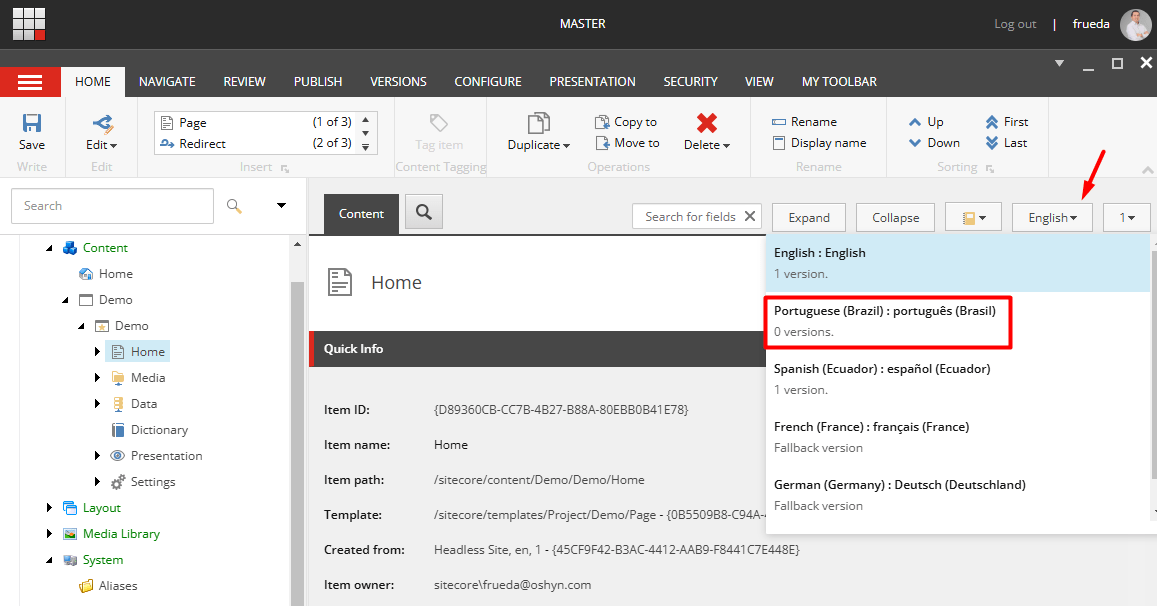The width and height of the screenshot is (1157, 606).
Task: Click the Save floppy disk icon
Action: pos(32,123)
